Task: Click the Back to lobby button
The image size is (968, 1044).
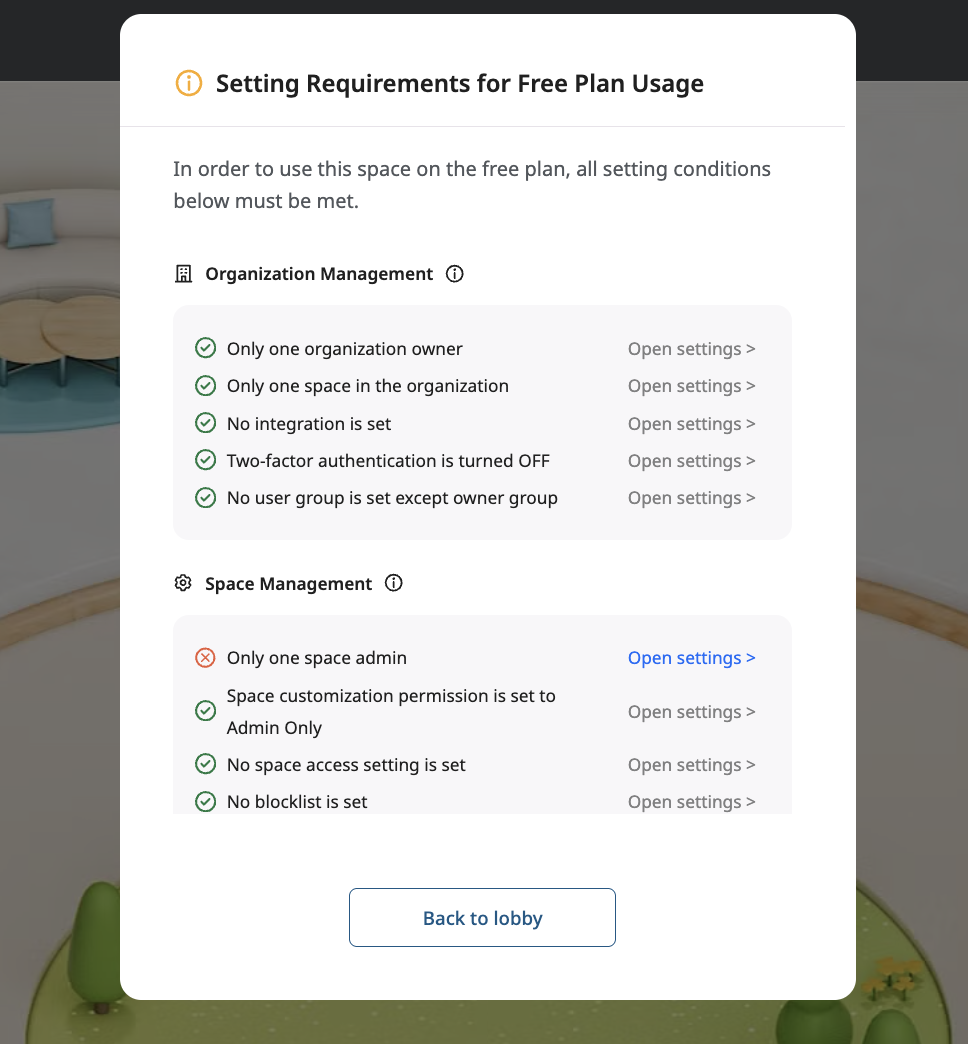Action: (x=482, y=918)
